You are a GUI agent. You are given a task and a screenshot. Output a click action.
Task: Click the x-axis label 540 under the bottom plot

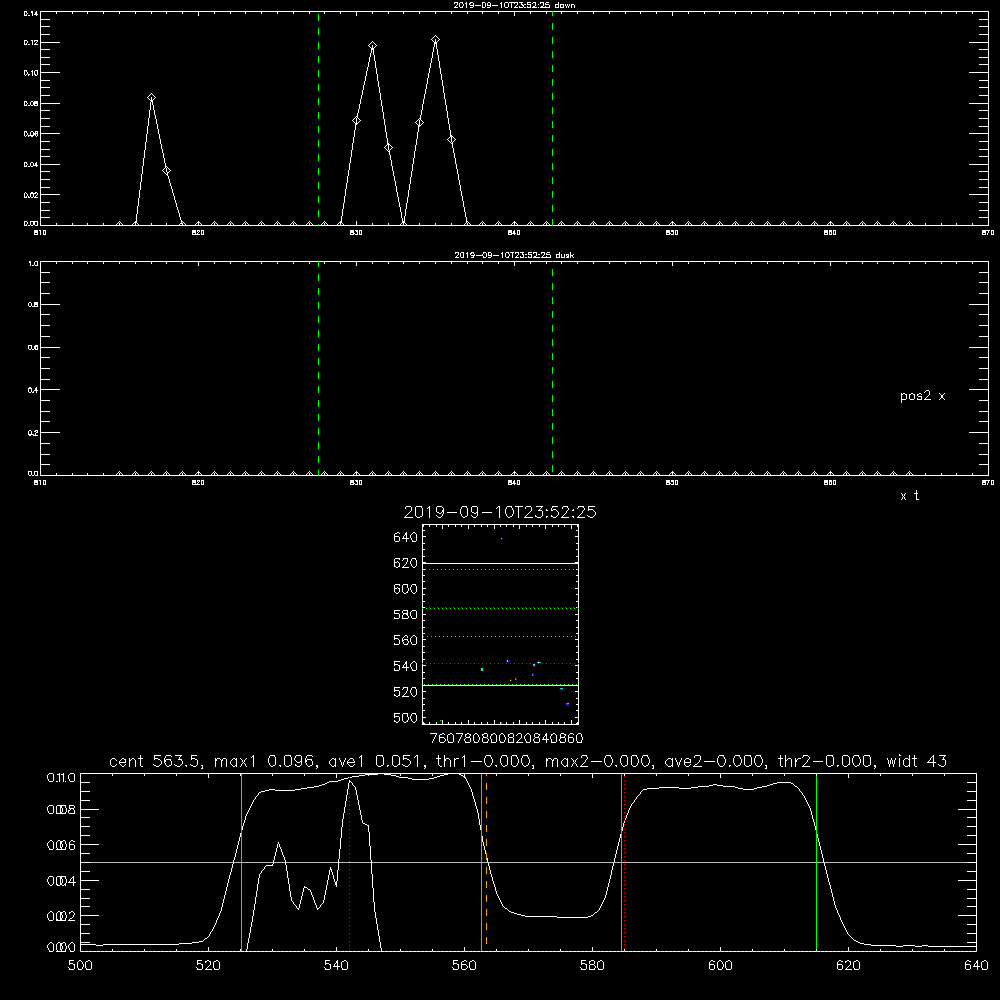336,966
